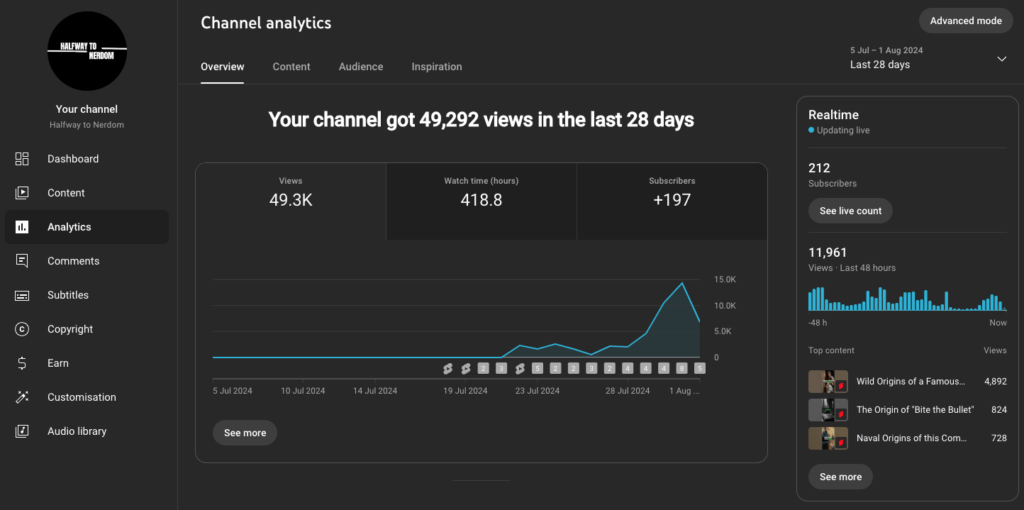Open Earn via the dollar icon
Viewport: 1024px width, 510px height.
(22, 363)
